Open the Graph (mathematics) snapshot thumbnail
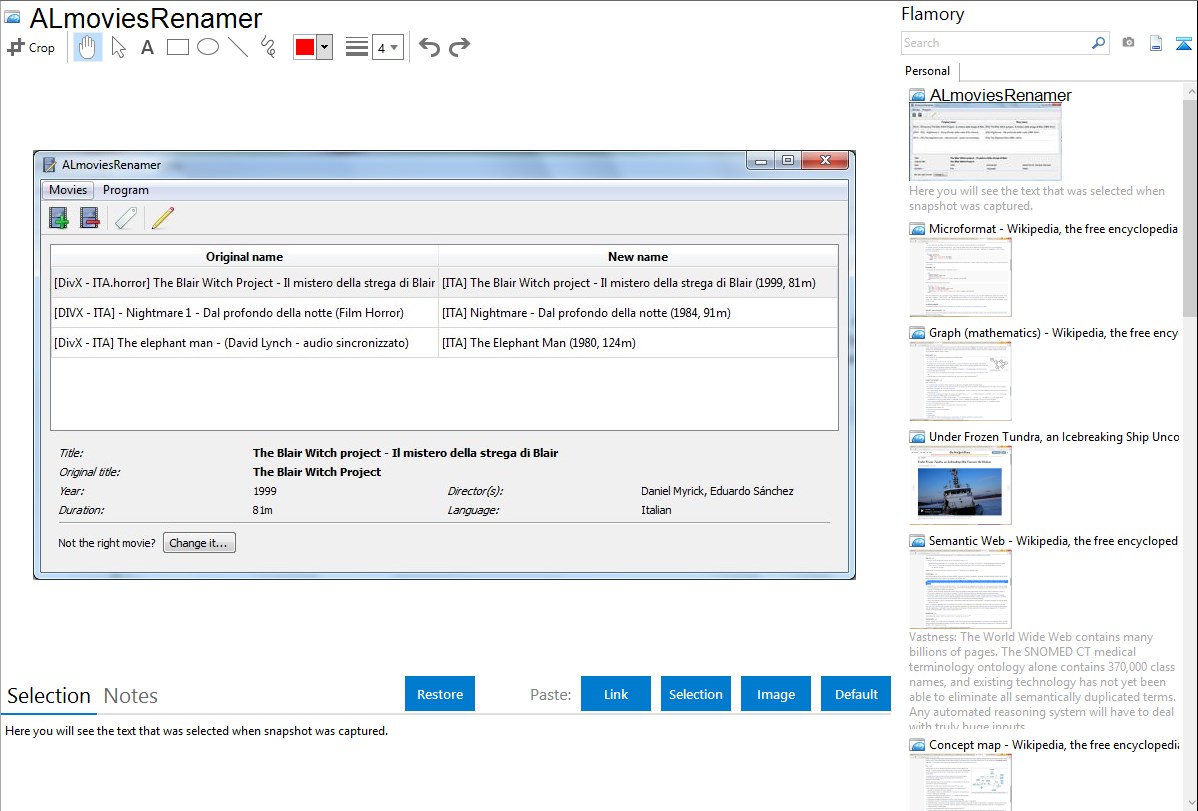 pos(960,381)
